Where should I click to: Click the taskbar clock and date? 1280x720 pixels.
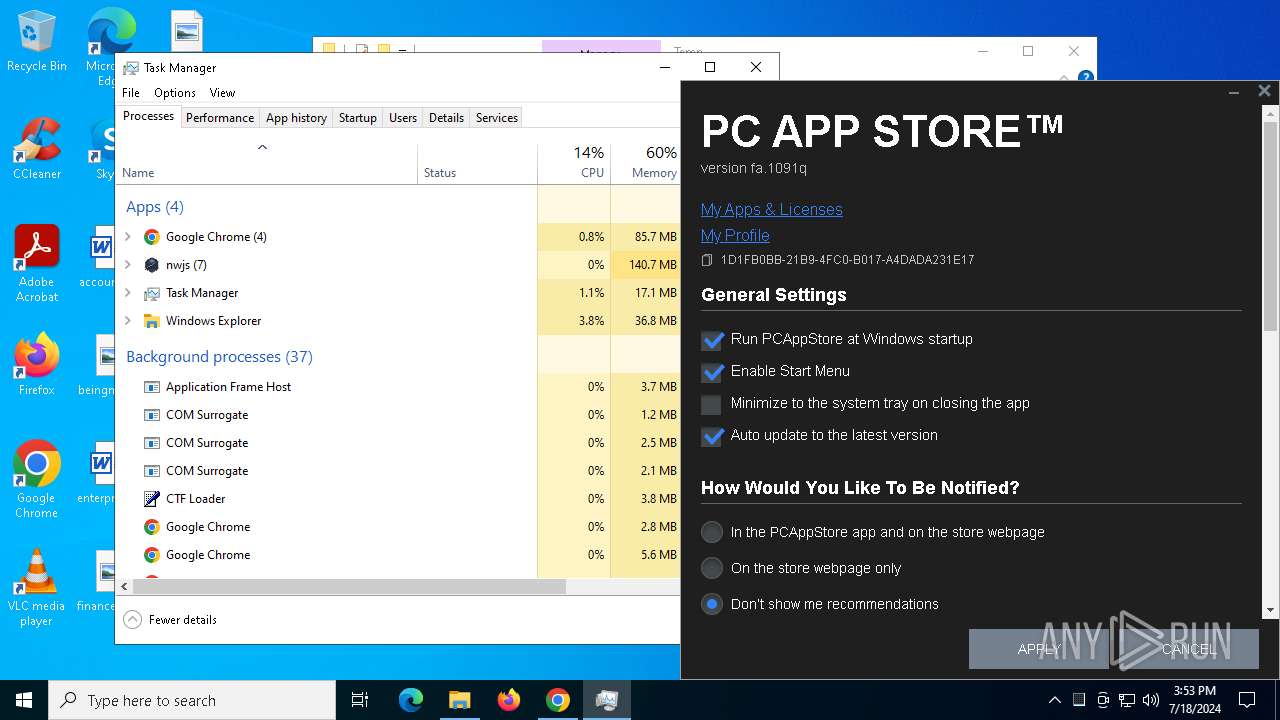point(1193,700)
